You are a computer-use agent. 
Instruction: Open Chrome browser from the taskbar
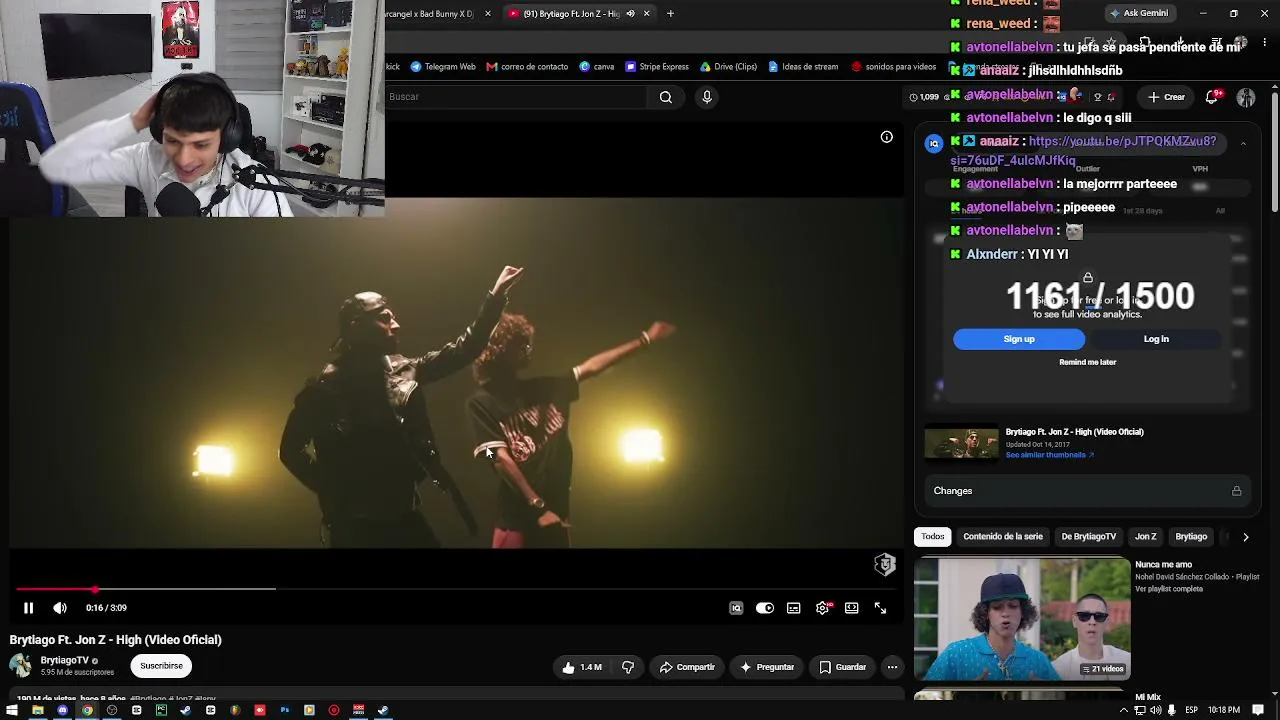(x=87, y=710)
